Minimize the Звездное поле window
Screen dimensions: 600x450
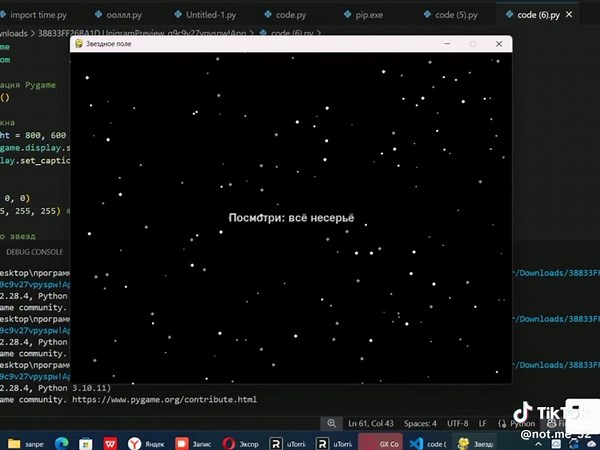click(x=447, y=44)
